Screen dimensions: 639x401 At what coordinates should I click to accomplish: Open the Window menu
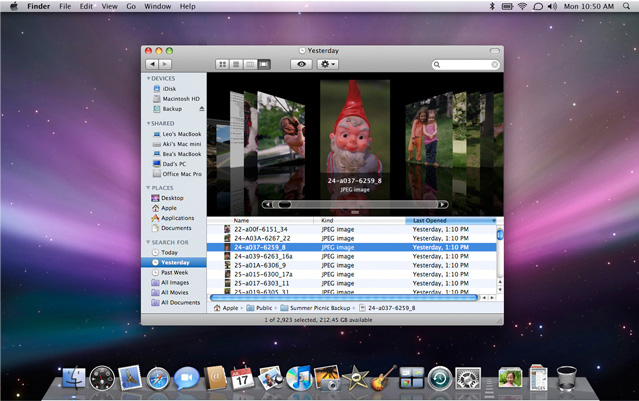click(157, 7)
